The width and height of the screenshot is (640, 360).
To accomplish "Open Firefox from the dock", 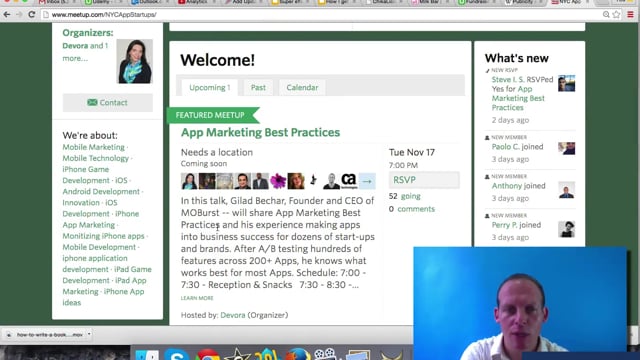I will click(x=298, y=354).
